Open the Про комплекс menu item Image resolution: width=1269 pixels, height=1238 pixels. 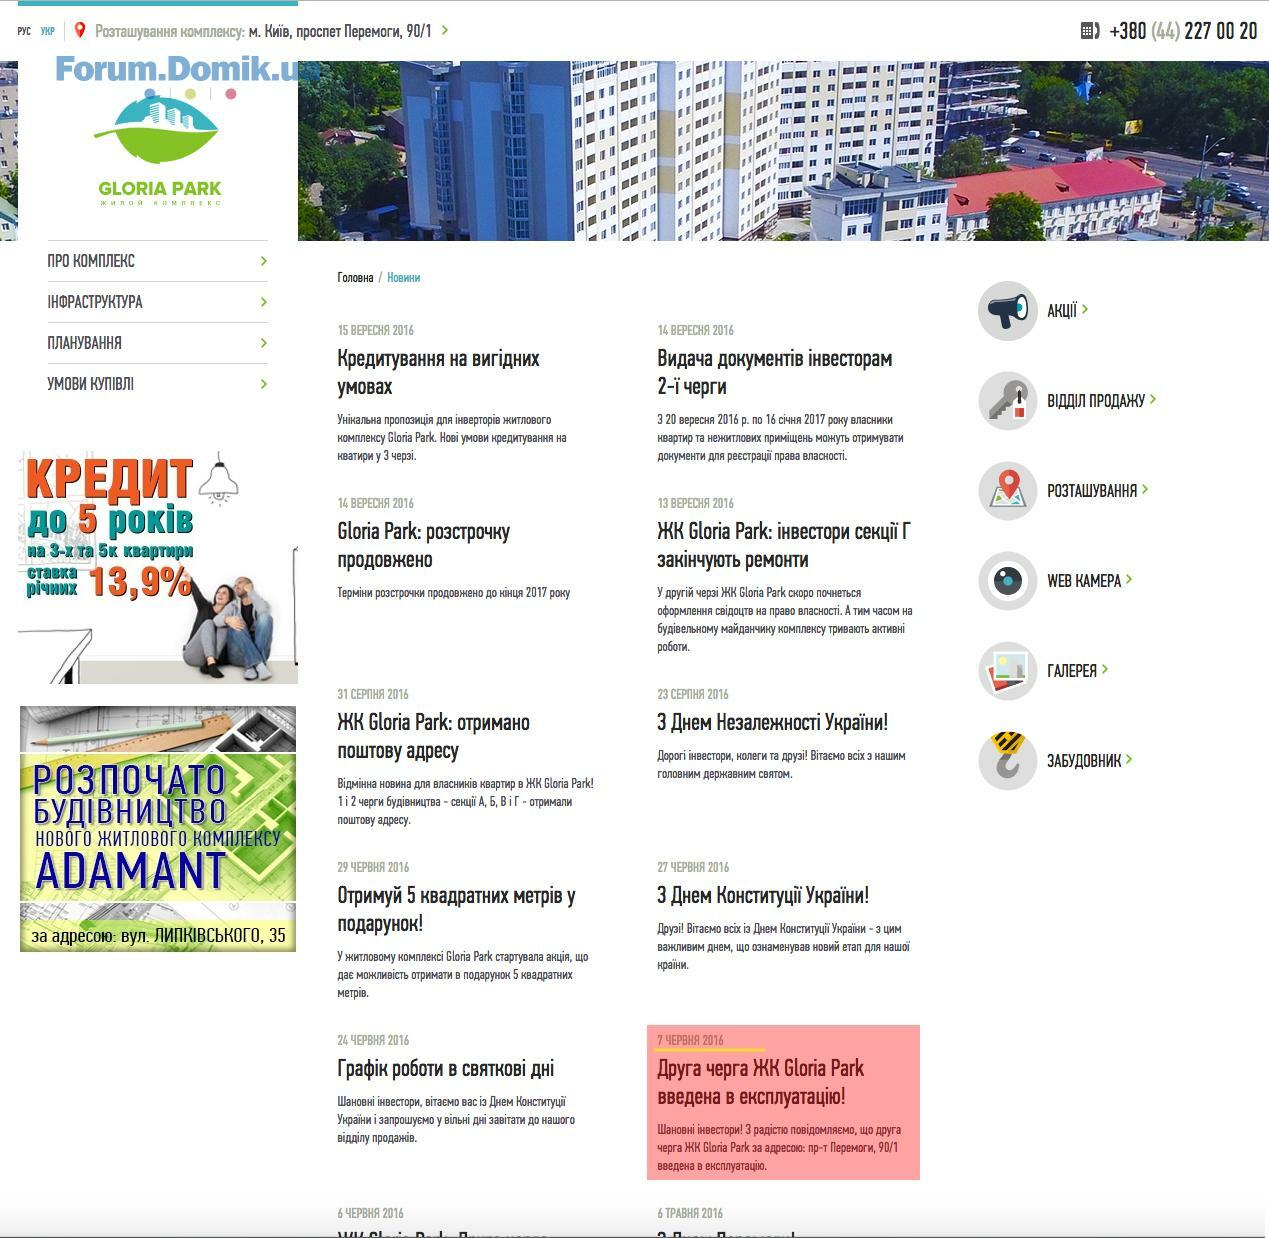click(x=91, y=261)
